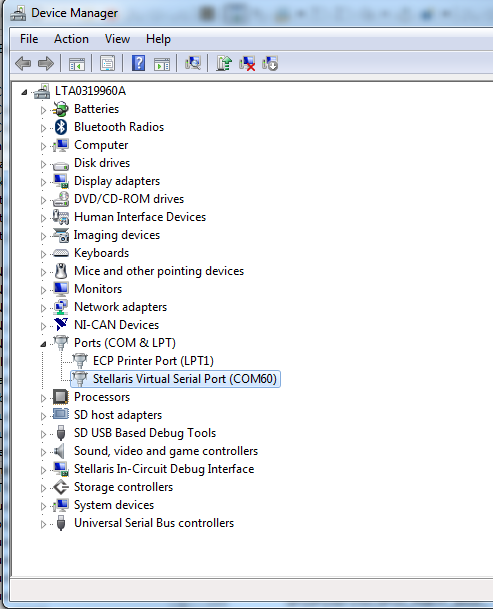Image resolution: width=493 pixels, height=609 pixels.
Task: Click the Bluetooth Radios icon
Action: [x=61, y=127]
